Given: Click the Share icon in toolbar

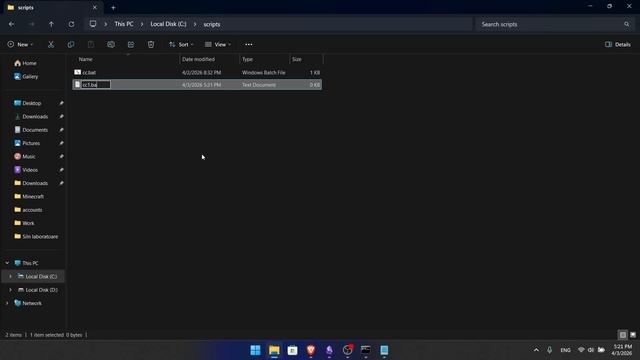Looking at the screenshot, I should (x=131, y=44).
